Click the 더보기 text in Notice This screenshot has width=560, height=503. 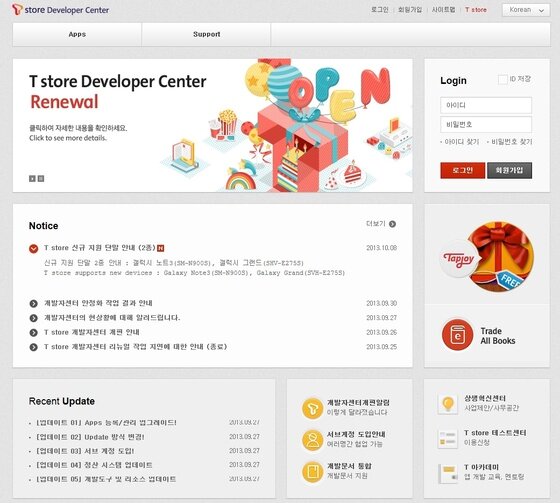[x=376, y=224]
